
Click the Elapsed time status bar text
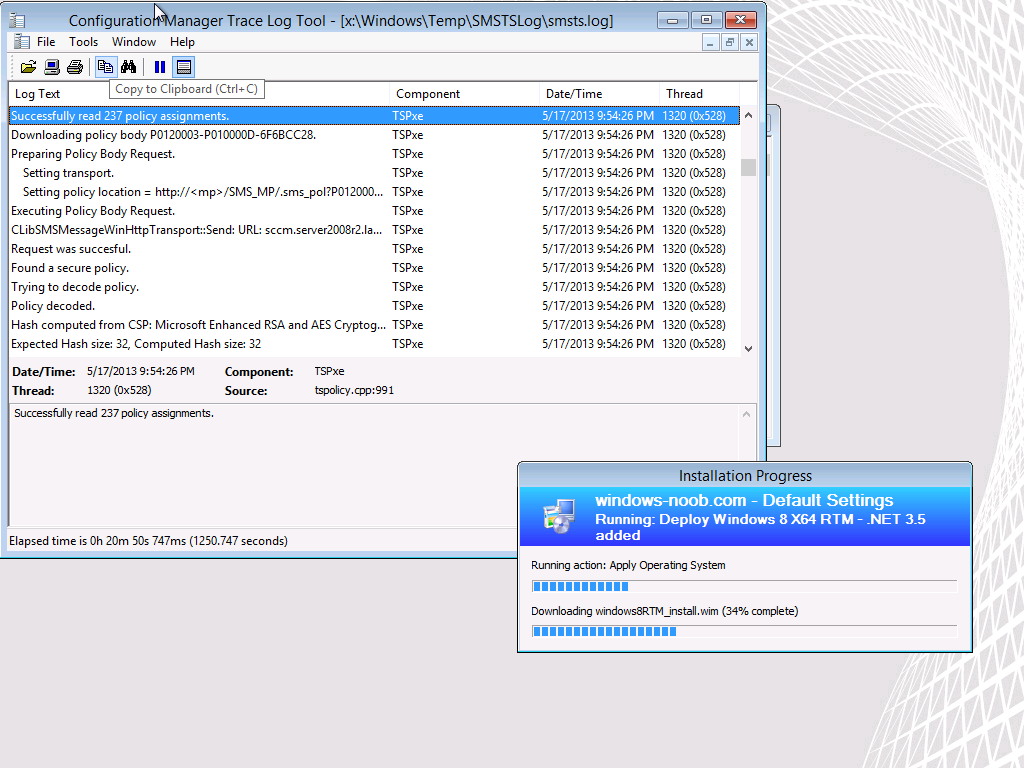[148, 541]
